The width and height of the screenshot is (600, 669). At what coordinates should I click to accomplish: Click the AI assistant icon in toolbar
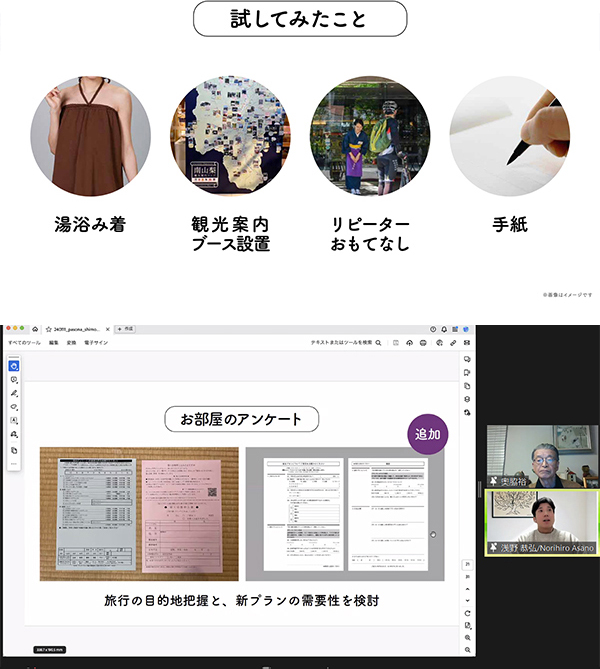click(x=440, y=343)
